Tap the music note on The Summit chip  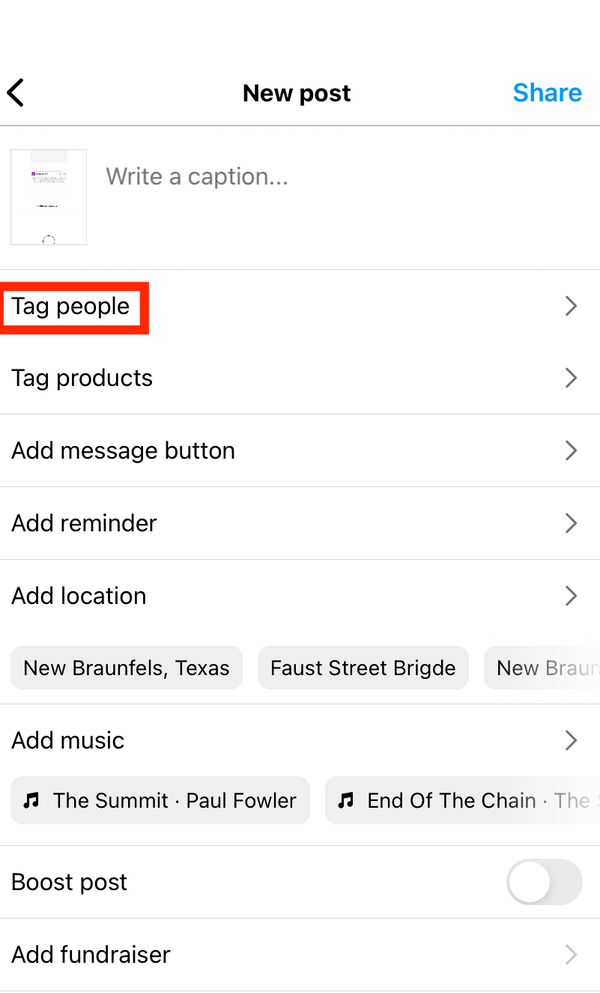coord(32,801)
